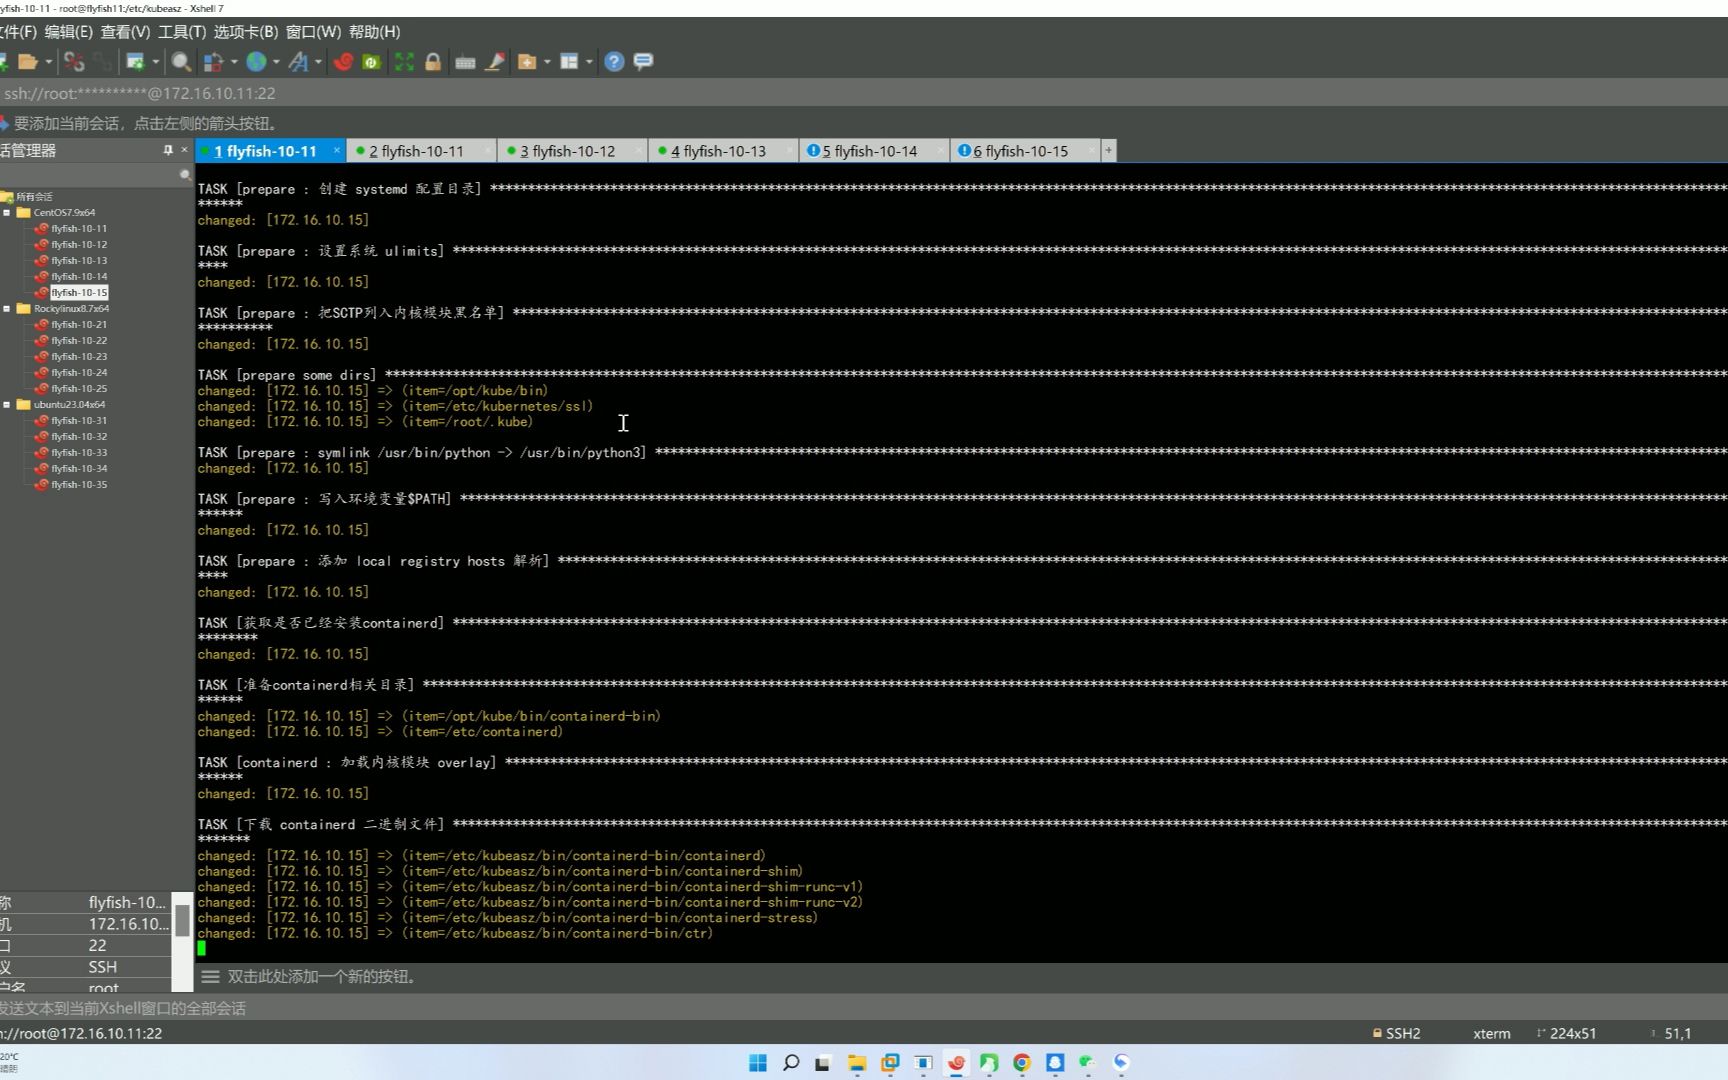Expand the layout icon dropdown arrow
1728x1080 pixels.
click(x=589, y=62)
